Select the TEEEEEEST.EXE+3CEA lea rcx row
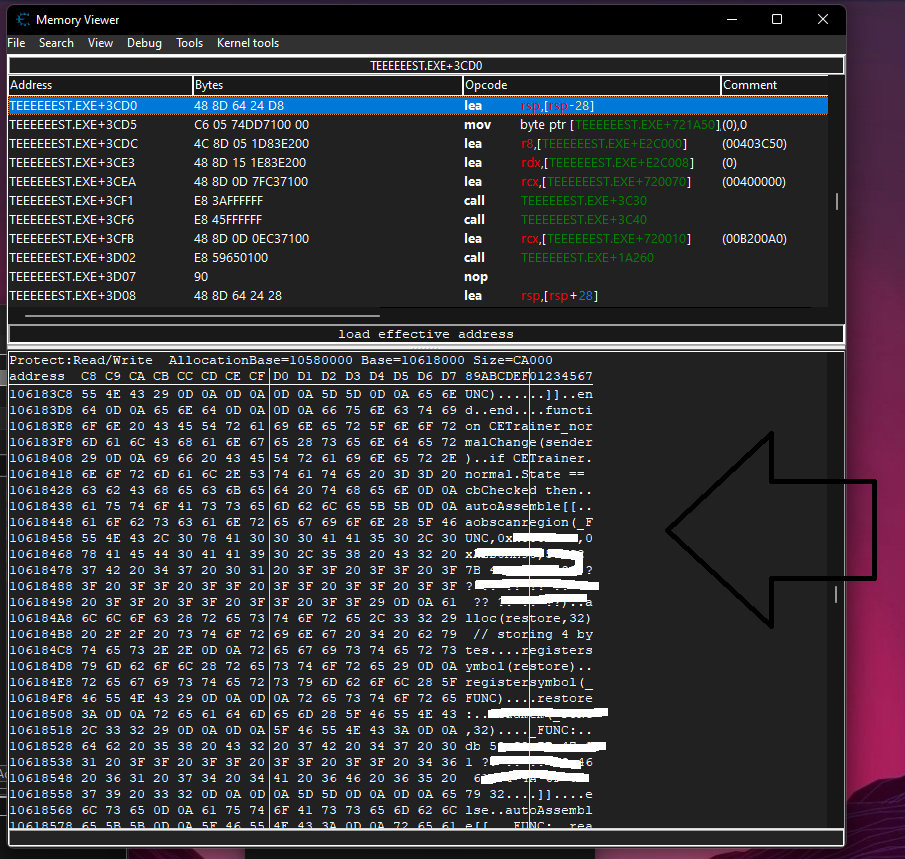The height and width of the screenshot is (859, 905). (x=418, y=182)
